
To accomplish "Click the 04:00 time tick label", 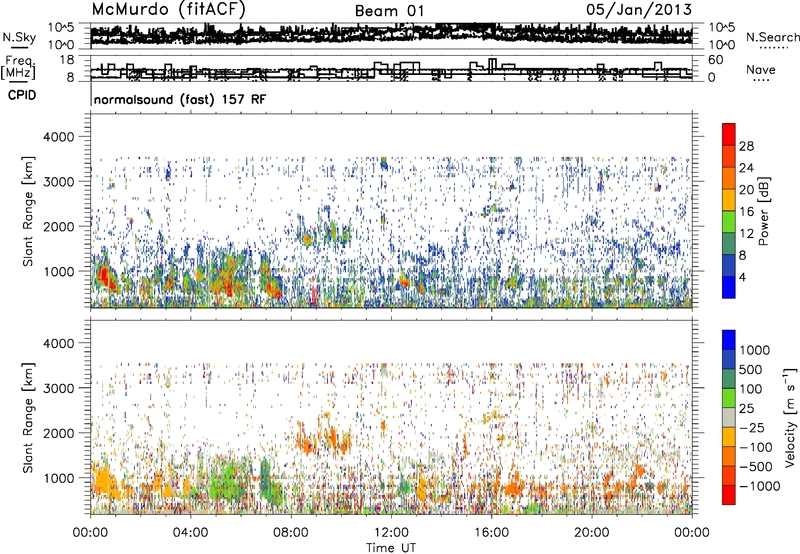I will (190, 533).
